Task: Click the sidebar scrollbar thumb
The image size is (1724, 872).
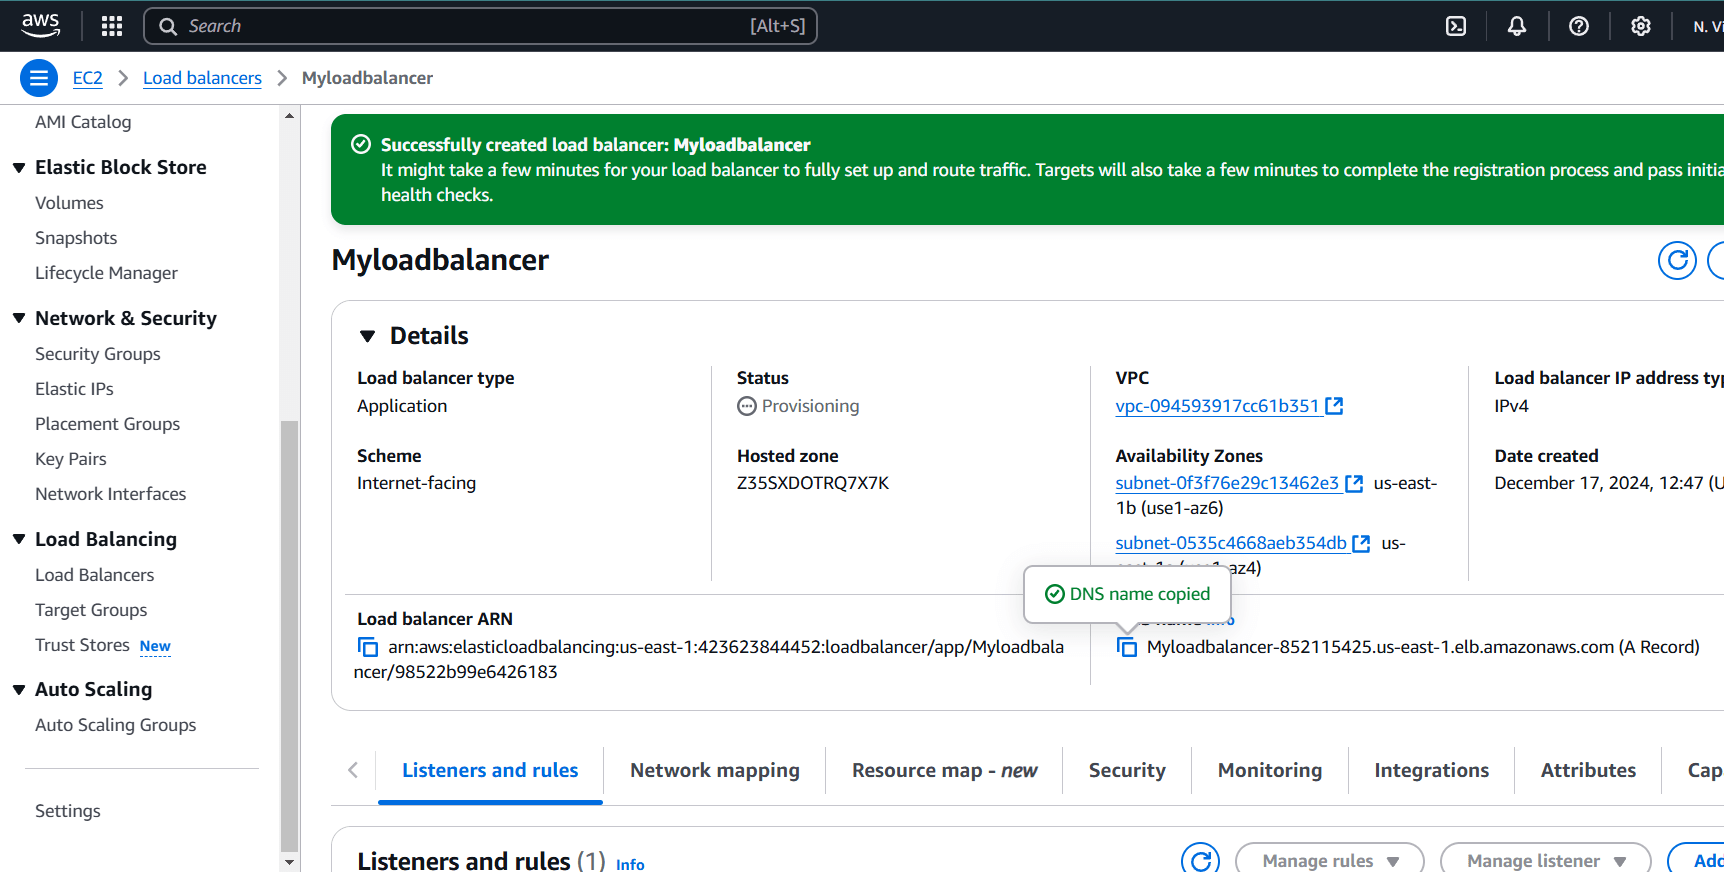Action: point(290,635)
